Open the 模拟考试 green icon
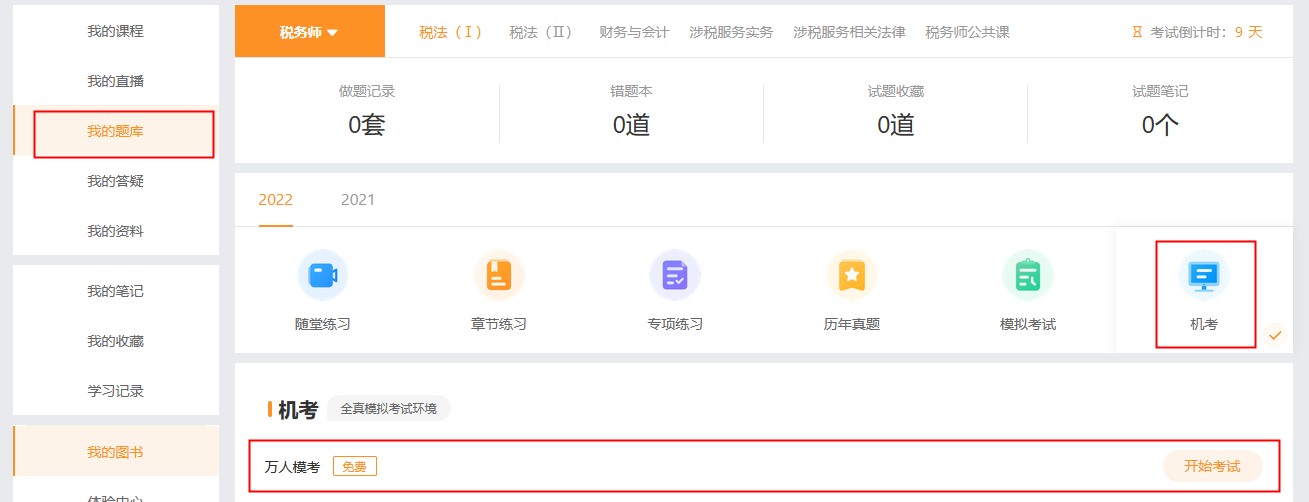The image size is (1309, 502). coord(1027,275)
